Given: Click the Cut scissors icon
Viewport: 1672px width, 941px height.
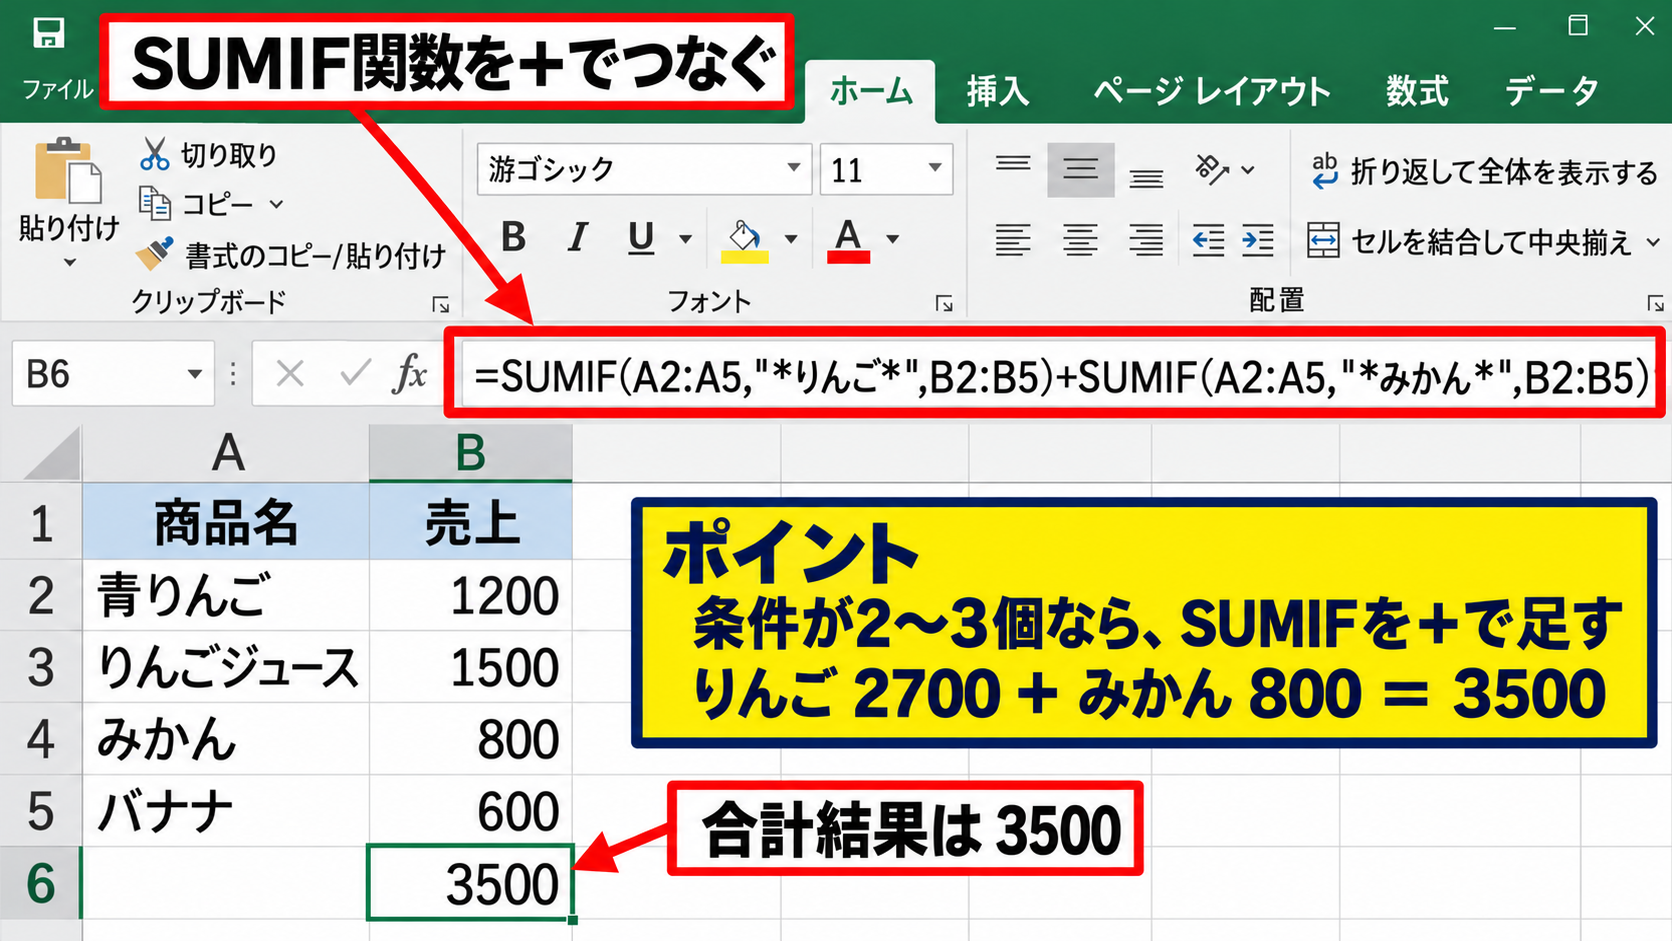Looking at the screenshot, I should click(x=154, y=154).
